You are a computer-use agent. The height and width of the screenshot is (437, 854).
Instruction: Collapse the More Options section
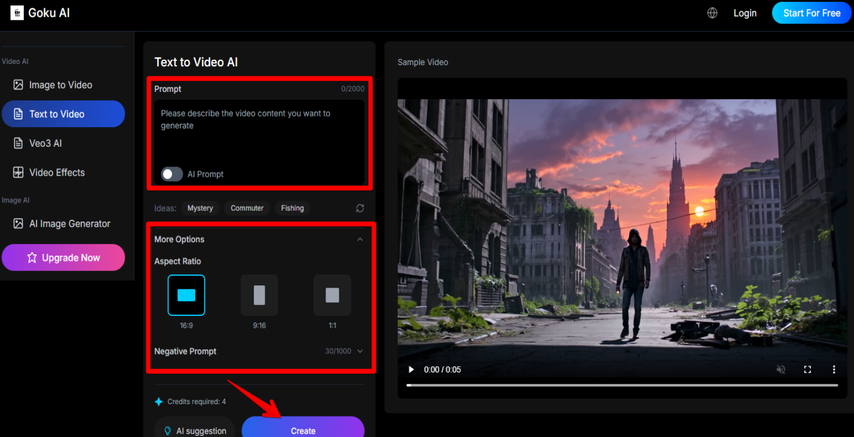(x=360, y=240)
